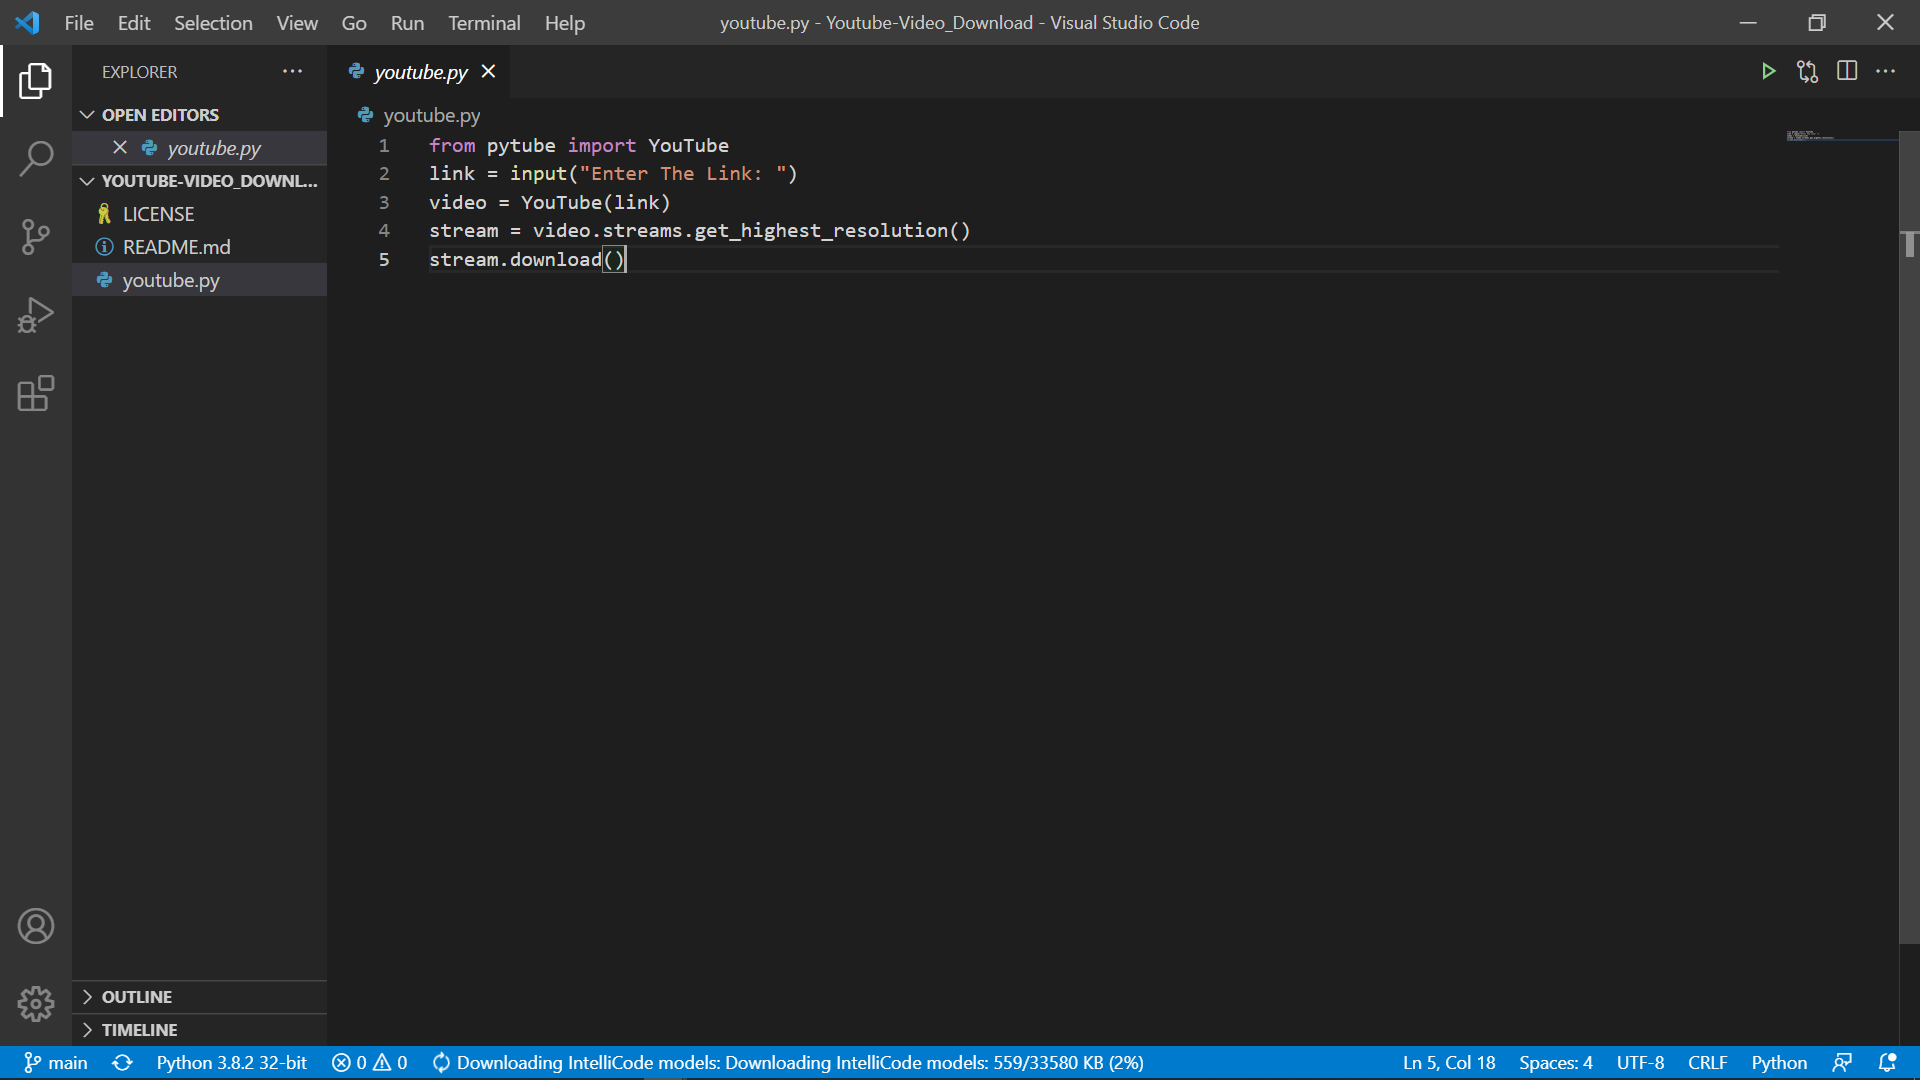Image resolution: width=1920 pixels, height=1080 pixels.
Task: Open the Accounts menu icon
Action: pos(36,926)
